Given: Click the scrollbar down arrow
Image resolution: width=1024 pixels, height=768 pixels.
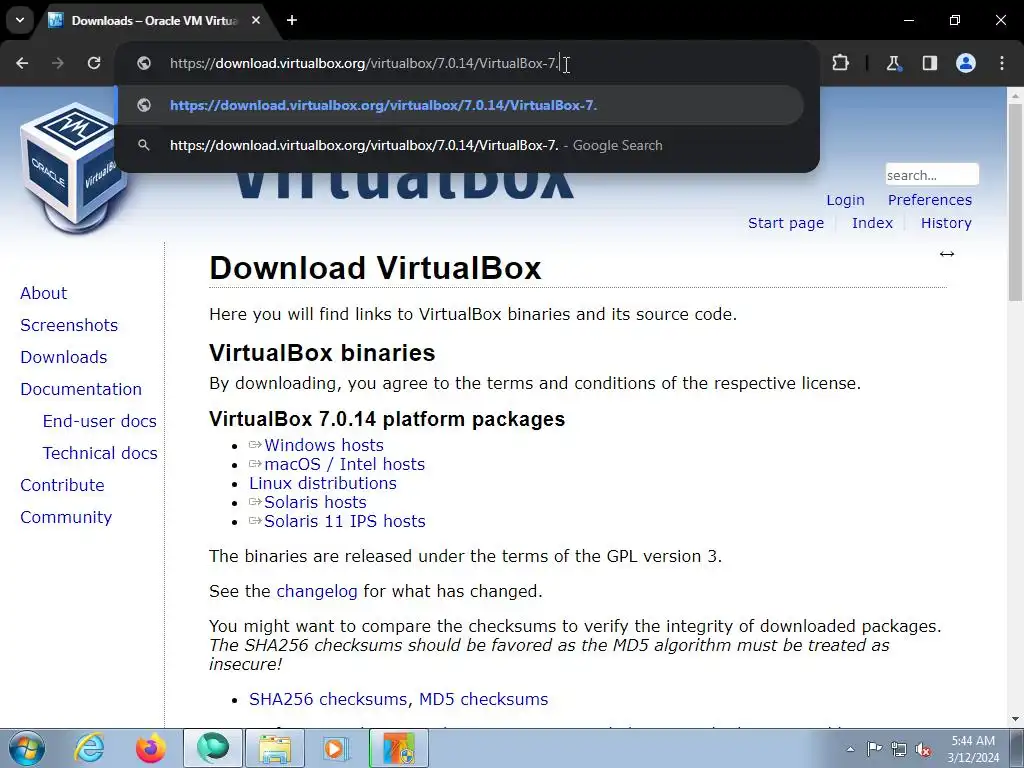Looking at the screenshot, I should 1015,719.
